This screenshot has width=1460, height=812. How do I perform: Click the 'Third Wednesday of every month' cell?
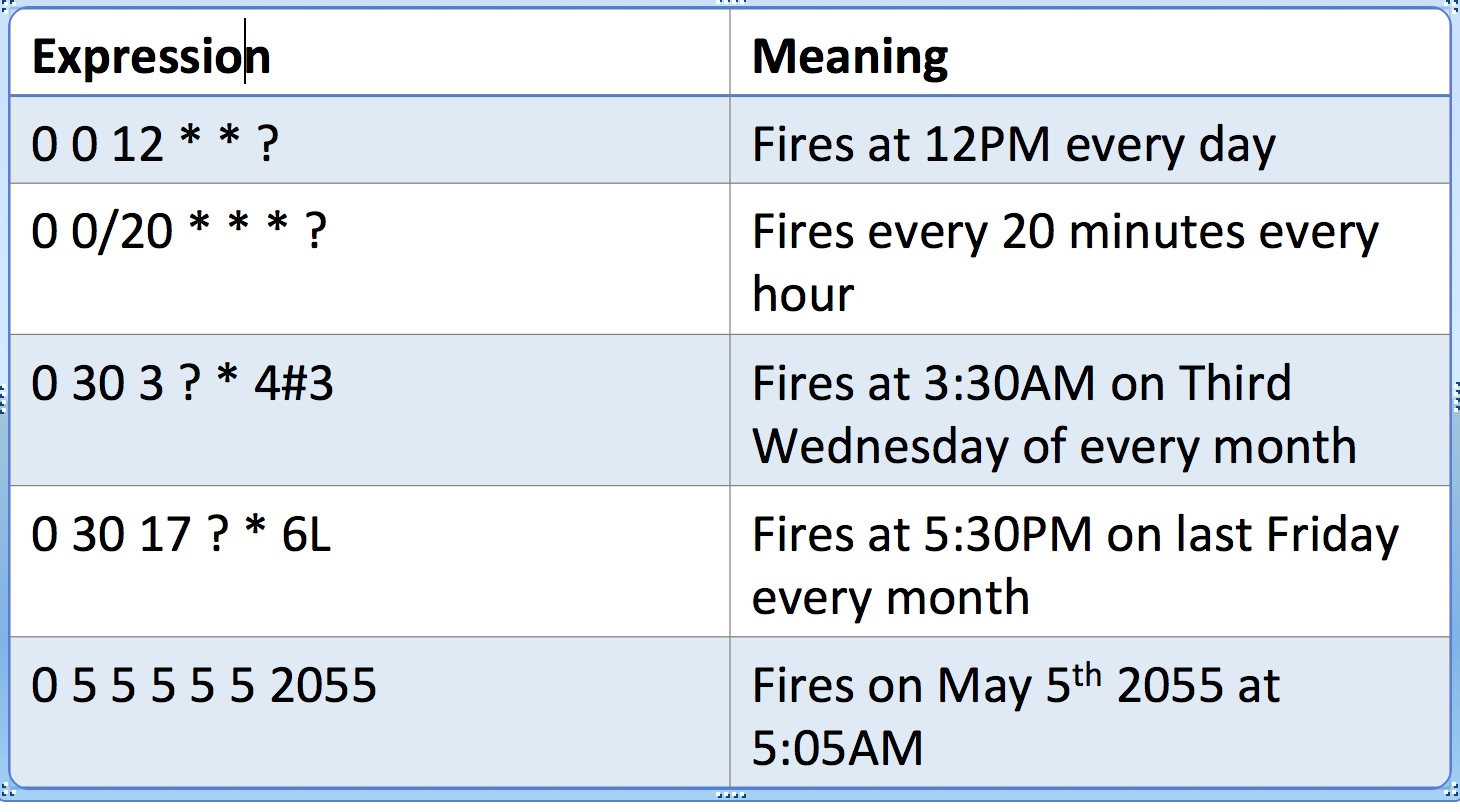(x=1090, y=410)
